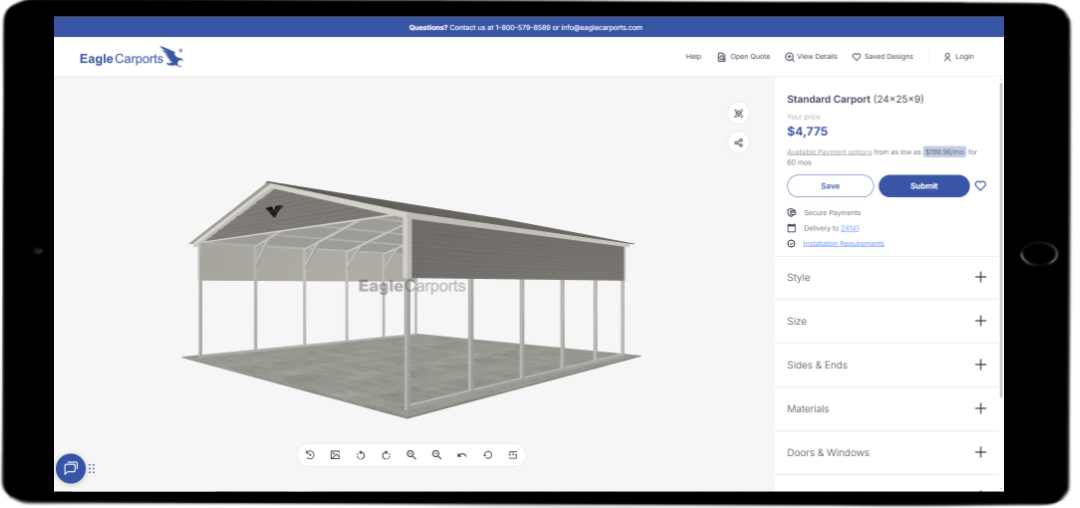The height and width of the screenshot is (508, 1080).
Task: Expand the Size section
Action: tap(887, 322)
